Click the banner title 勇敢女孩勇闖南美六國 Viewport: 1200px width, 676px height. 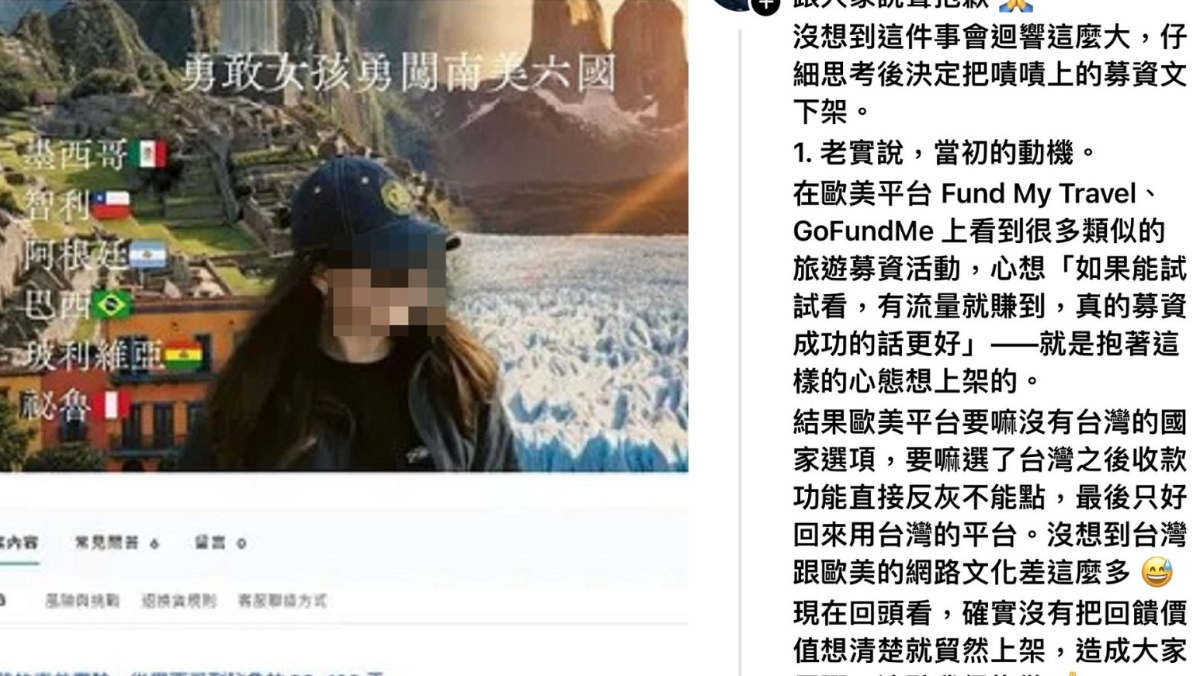[398, 73]
